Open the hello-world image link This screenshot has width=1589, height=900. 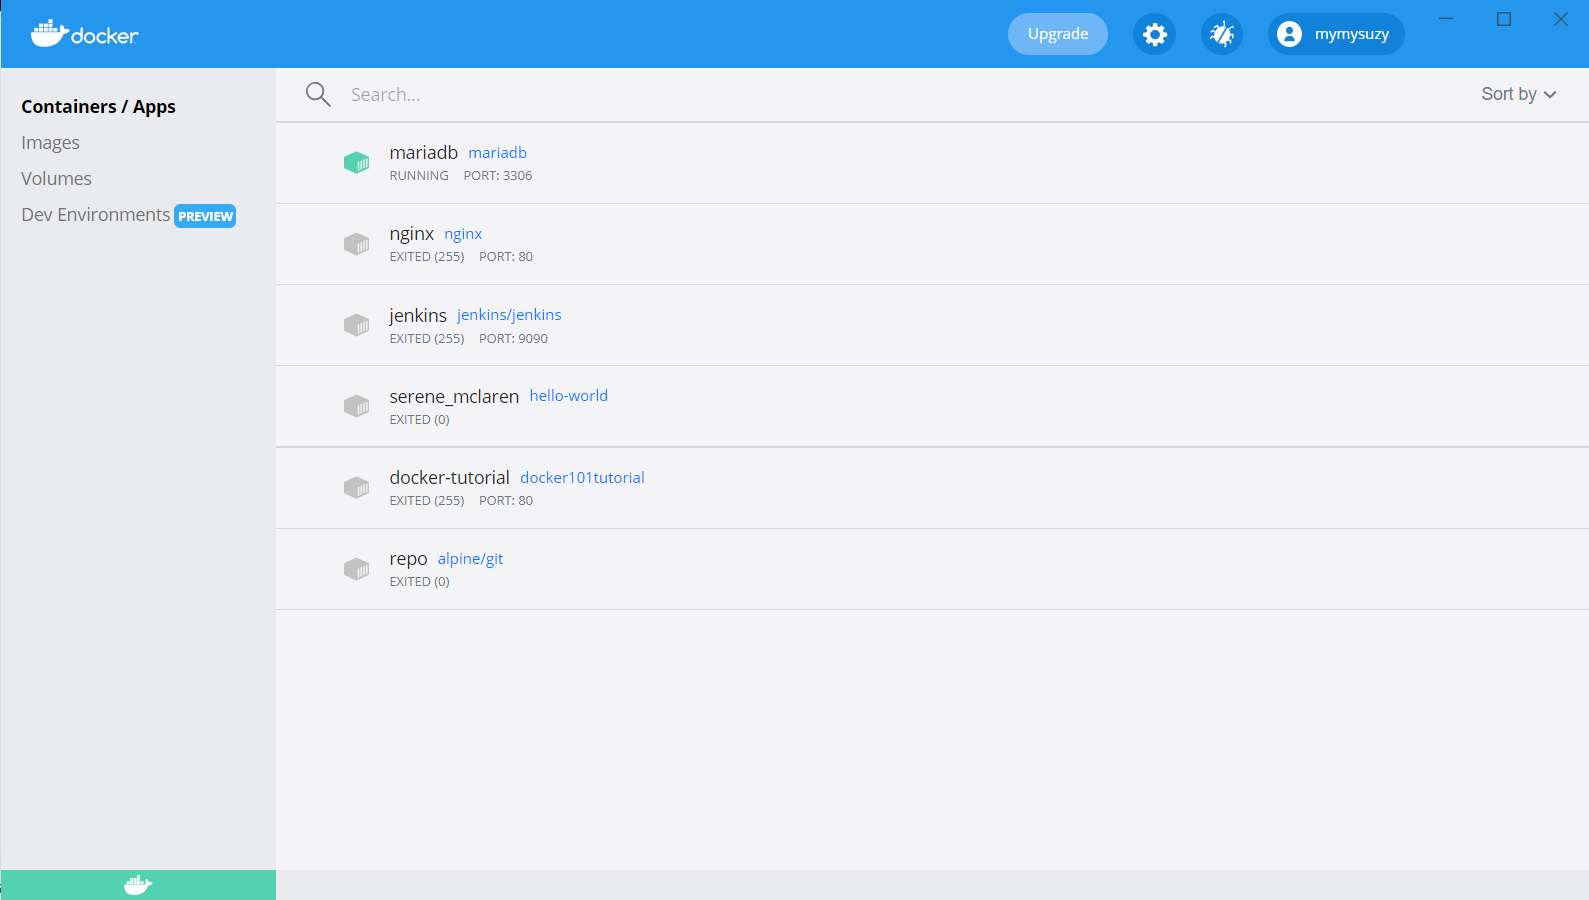(x=568, y=395)
